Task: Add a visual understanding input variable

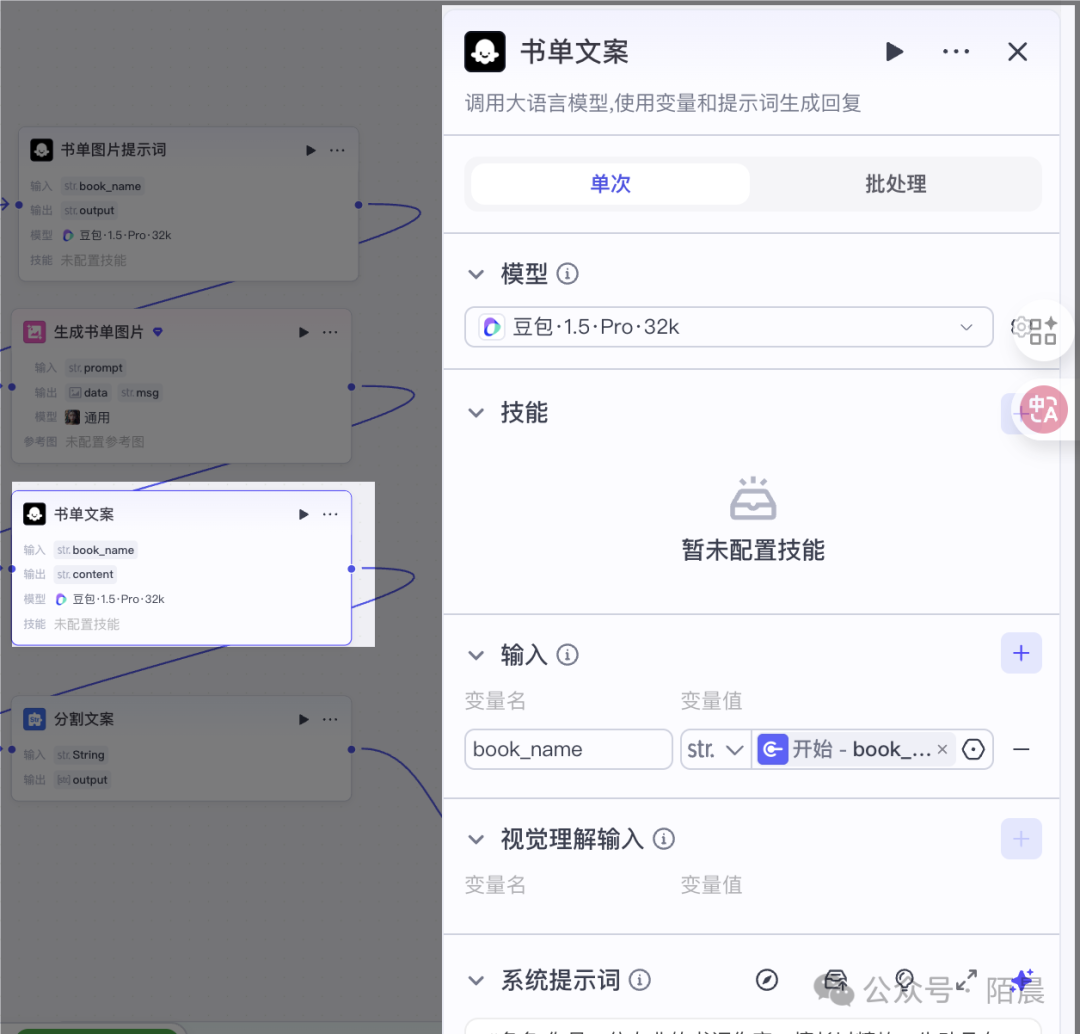Action: (1021, 839)
